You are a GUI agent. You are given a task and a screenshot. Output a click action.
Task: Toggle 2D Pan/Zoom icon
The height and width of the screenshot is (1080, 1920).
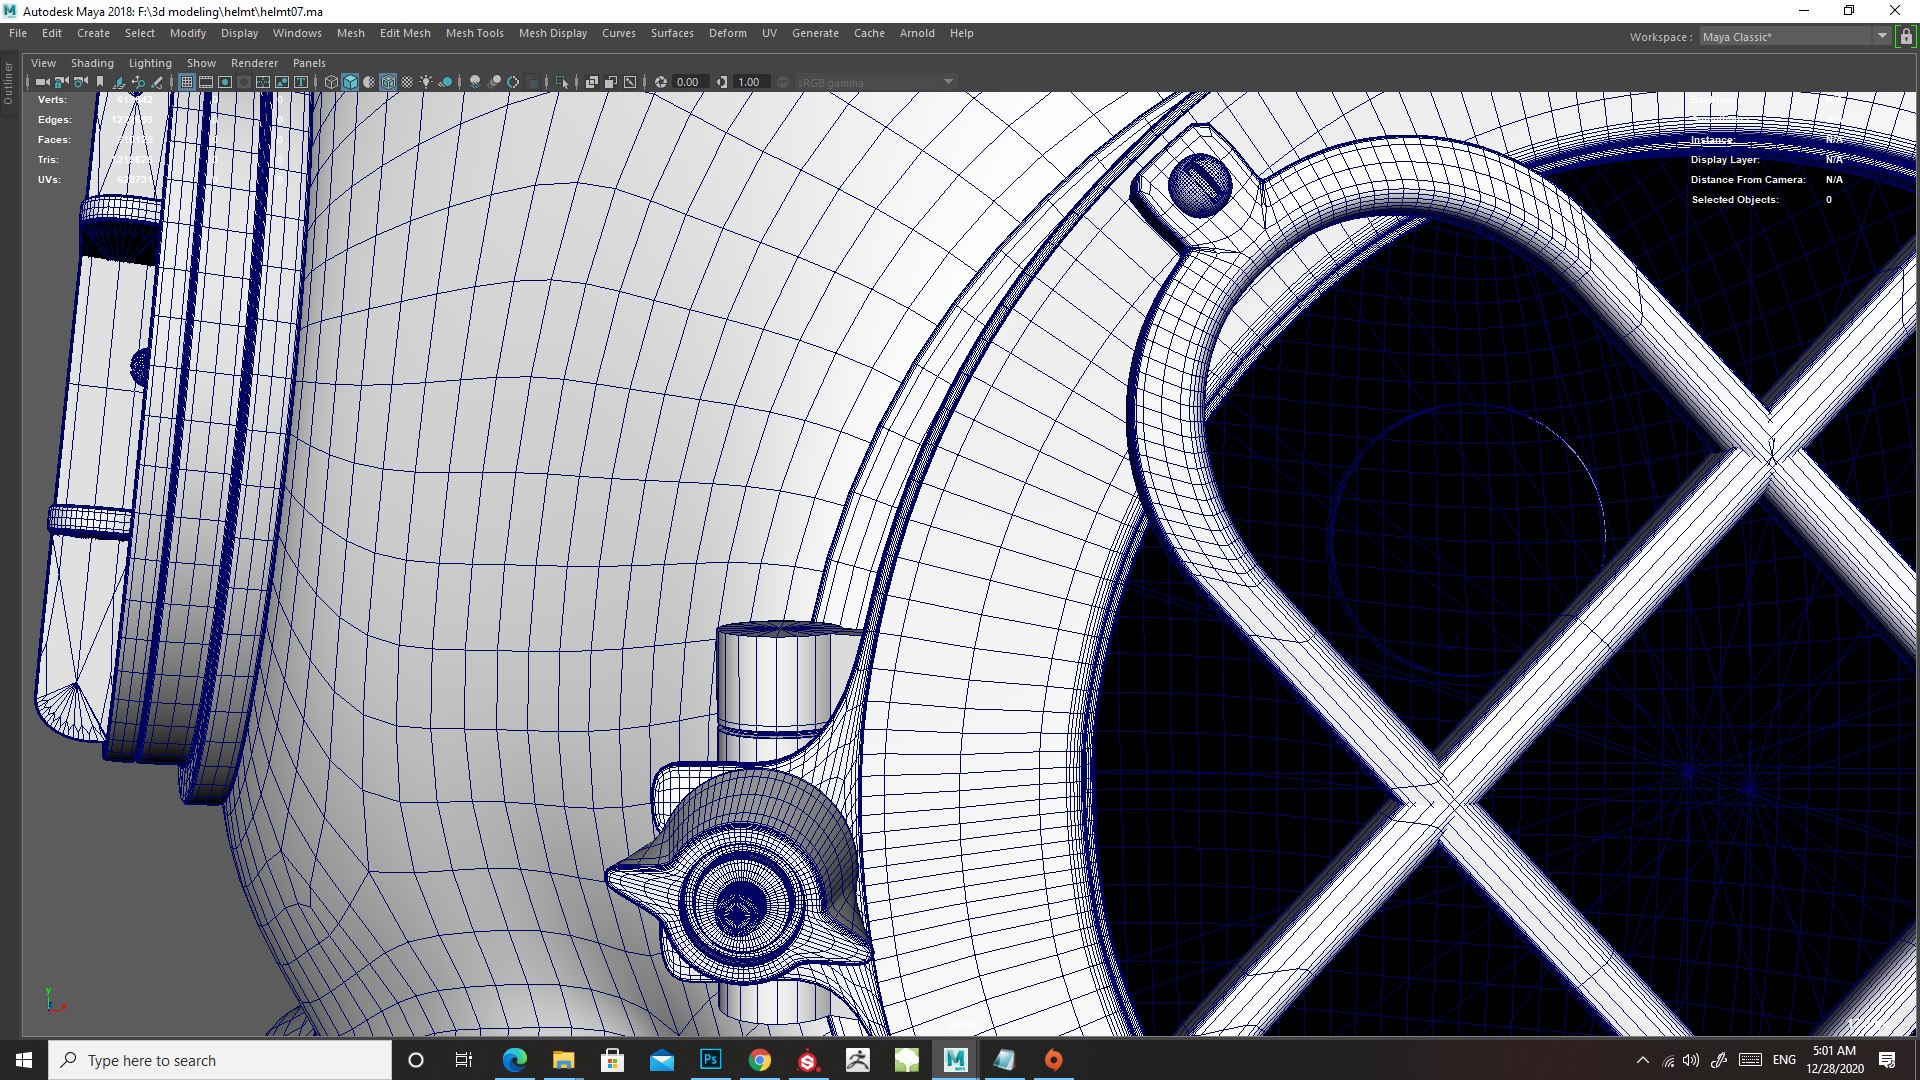[x=138, y=82]
